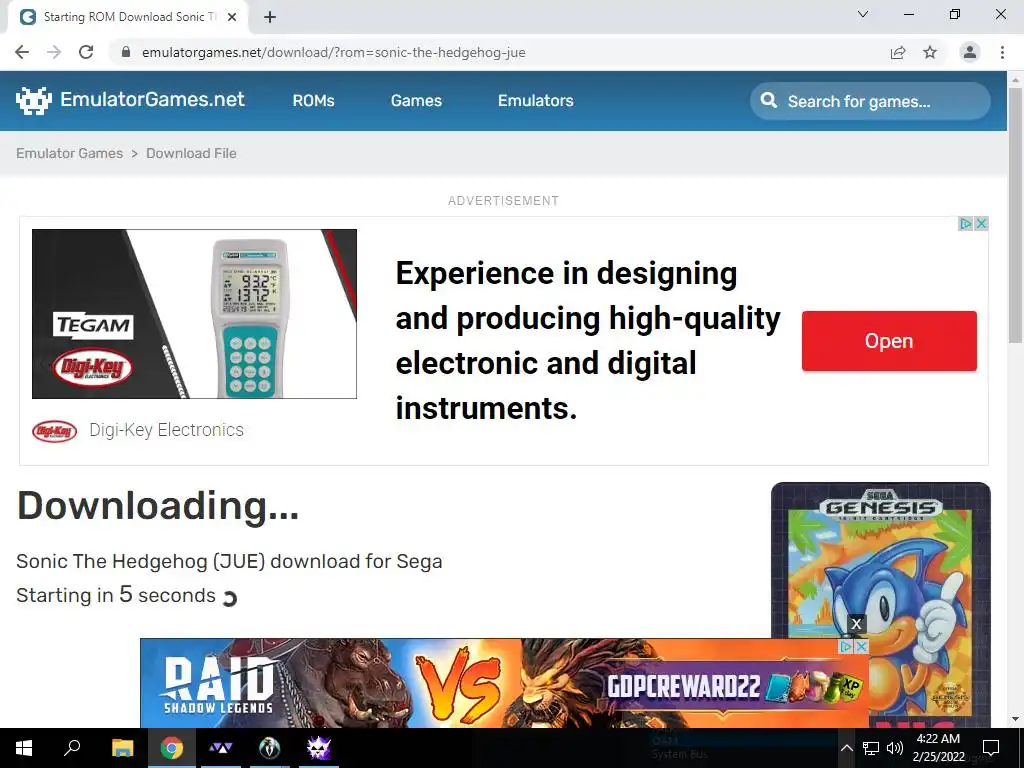
Task: Click the network tray icon
Action: pyautogui.click(x=871, y=748)
